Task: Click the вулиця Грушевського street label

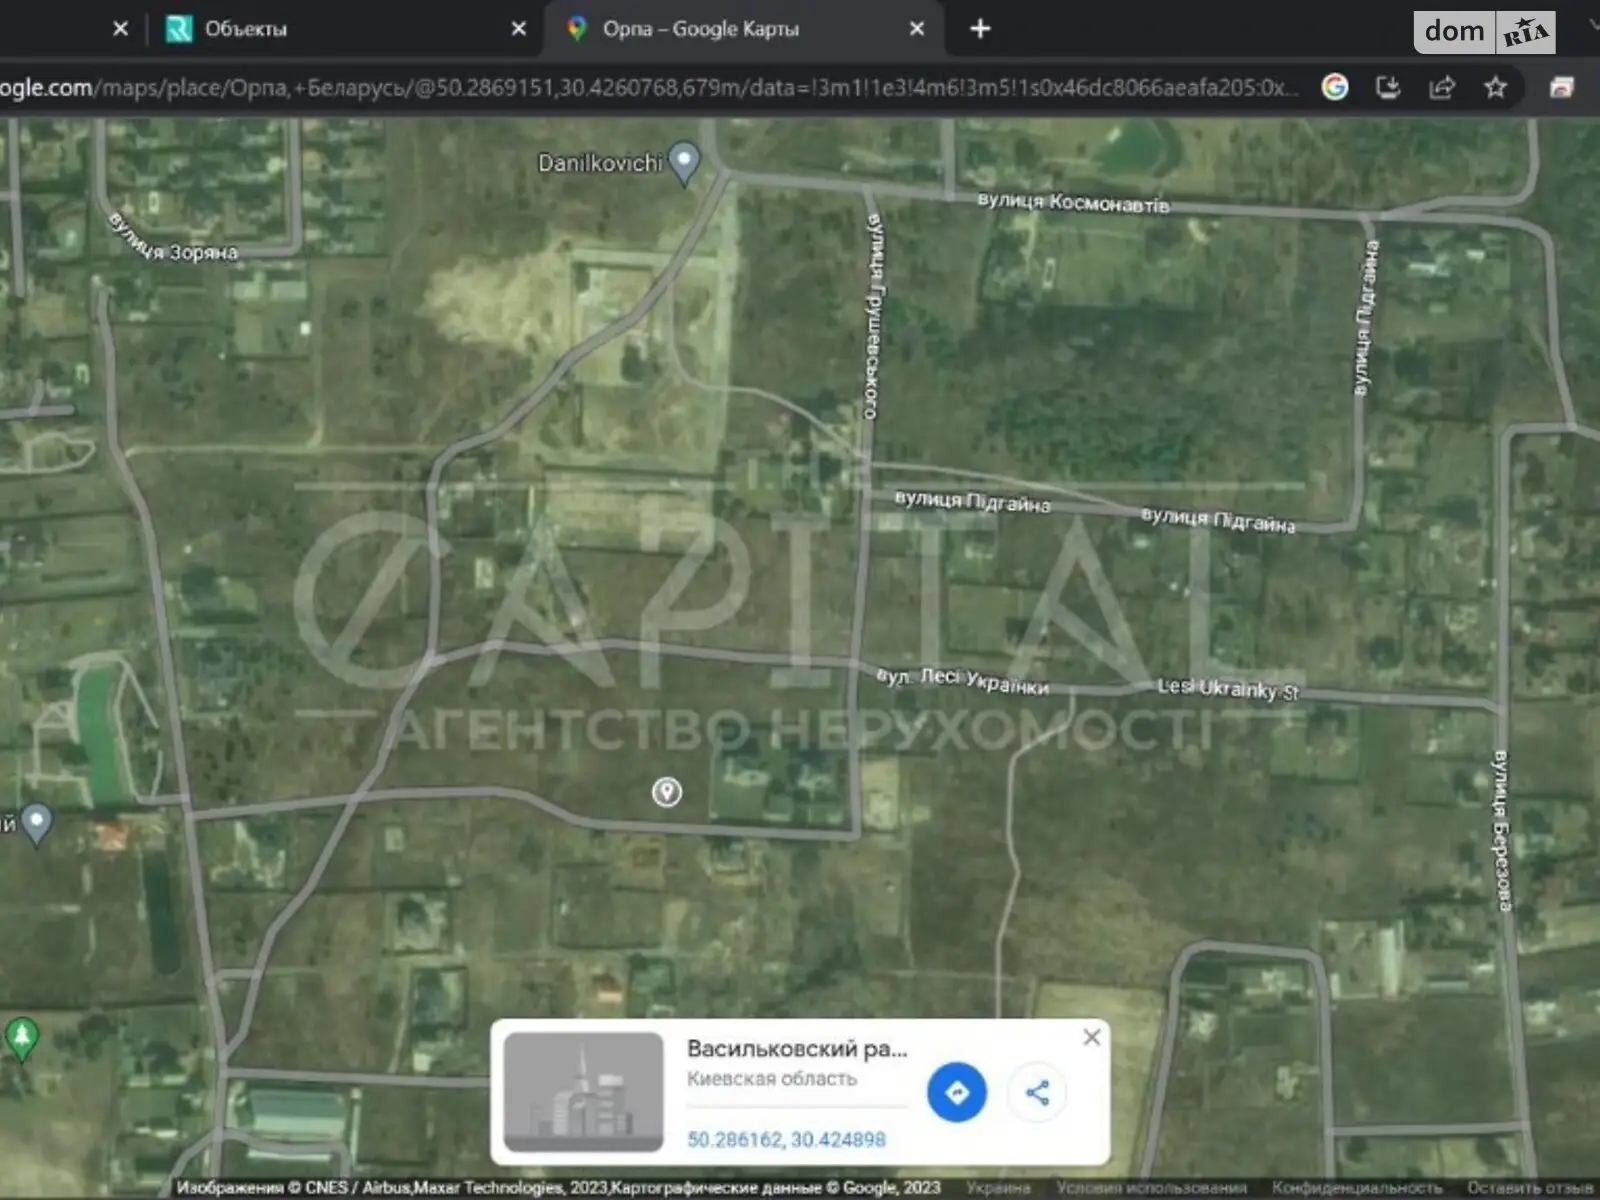Action: [874, 315]
